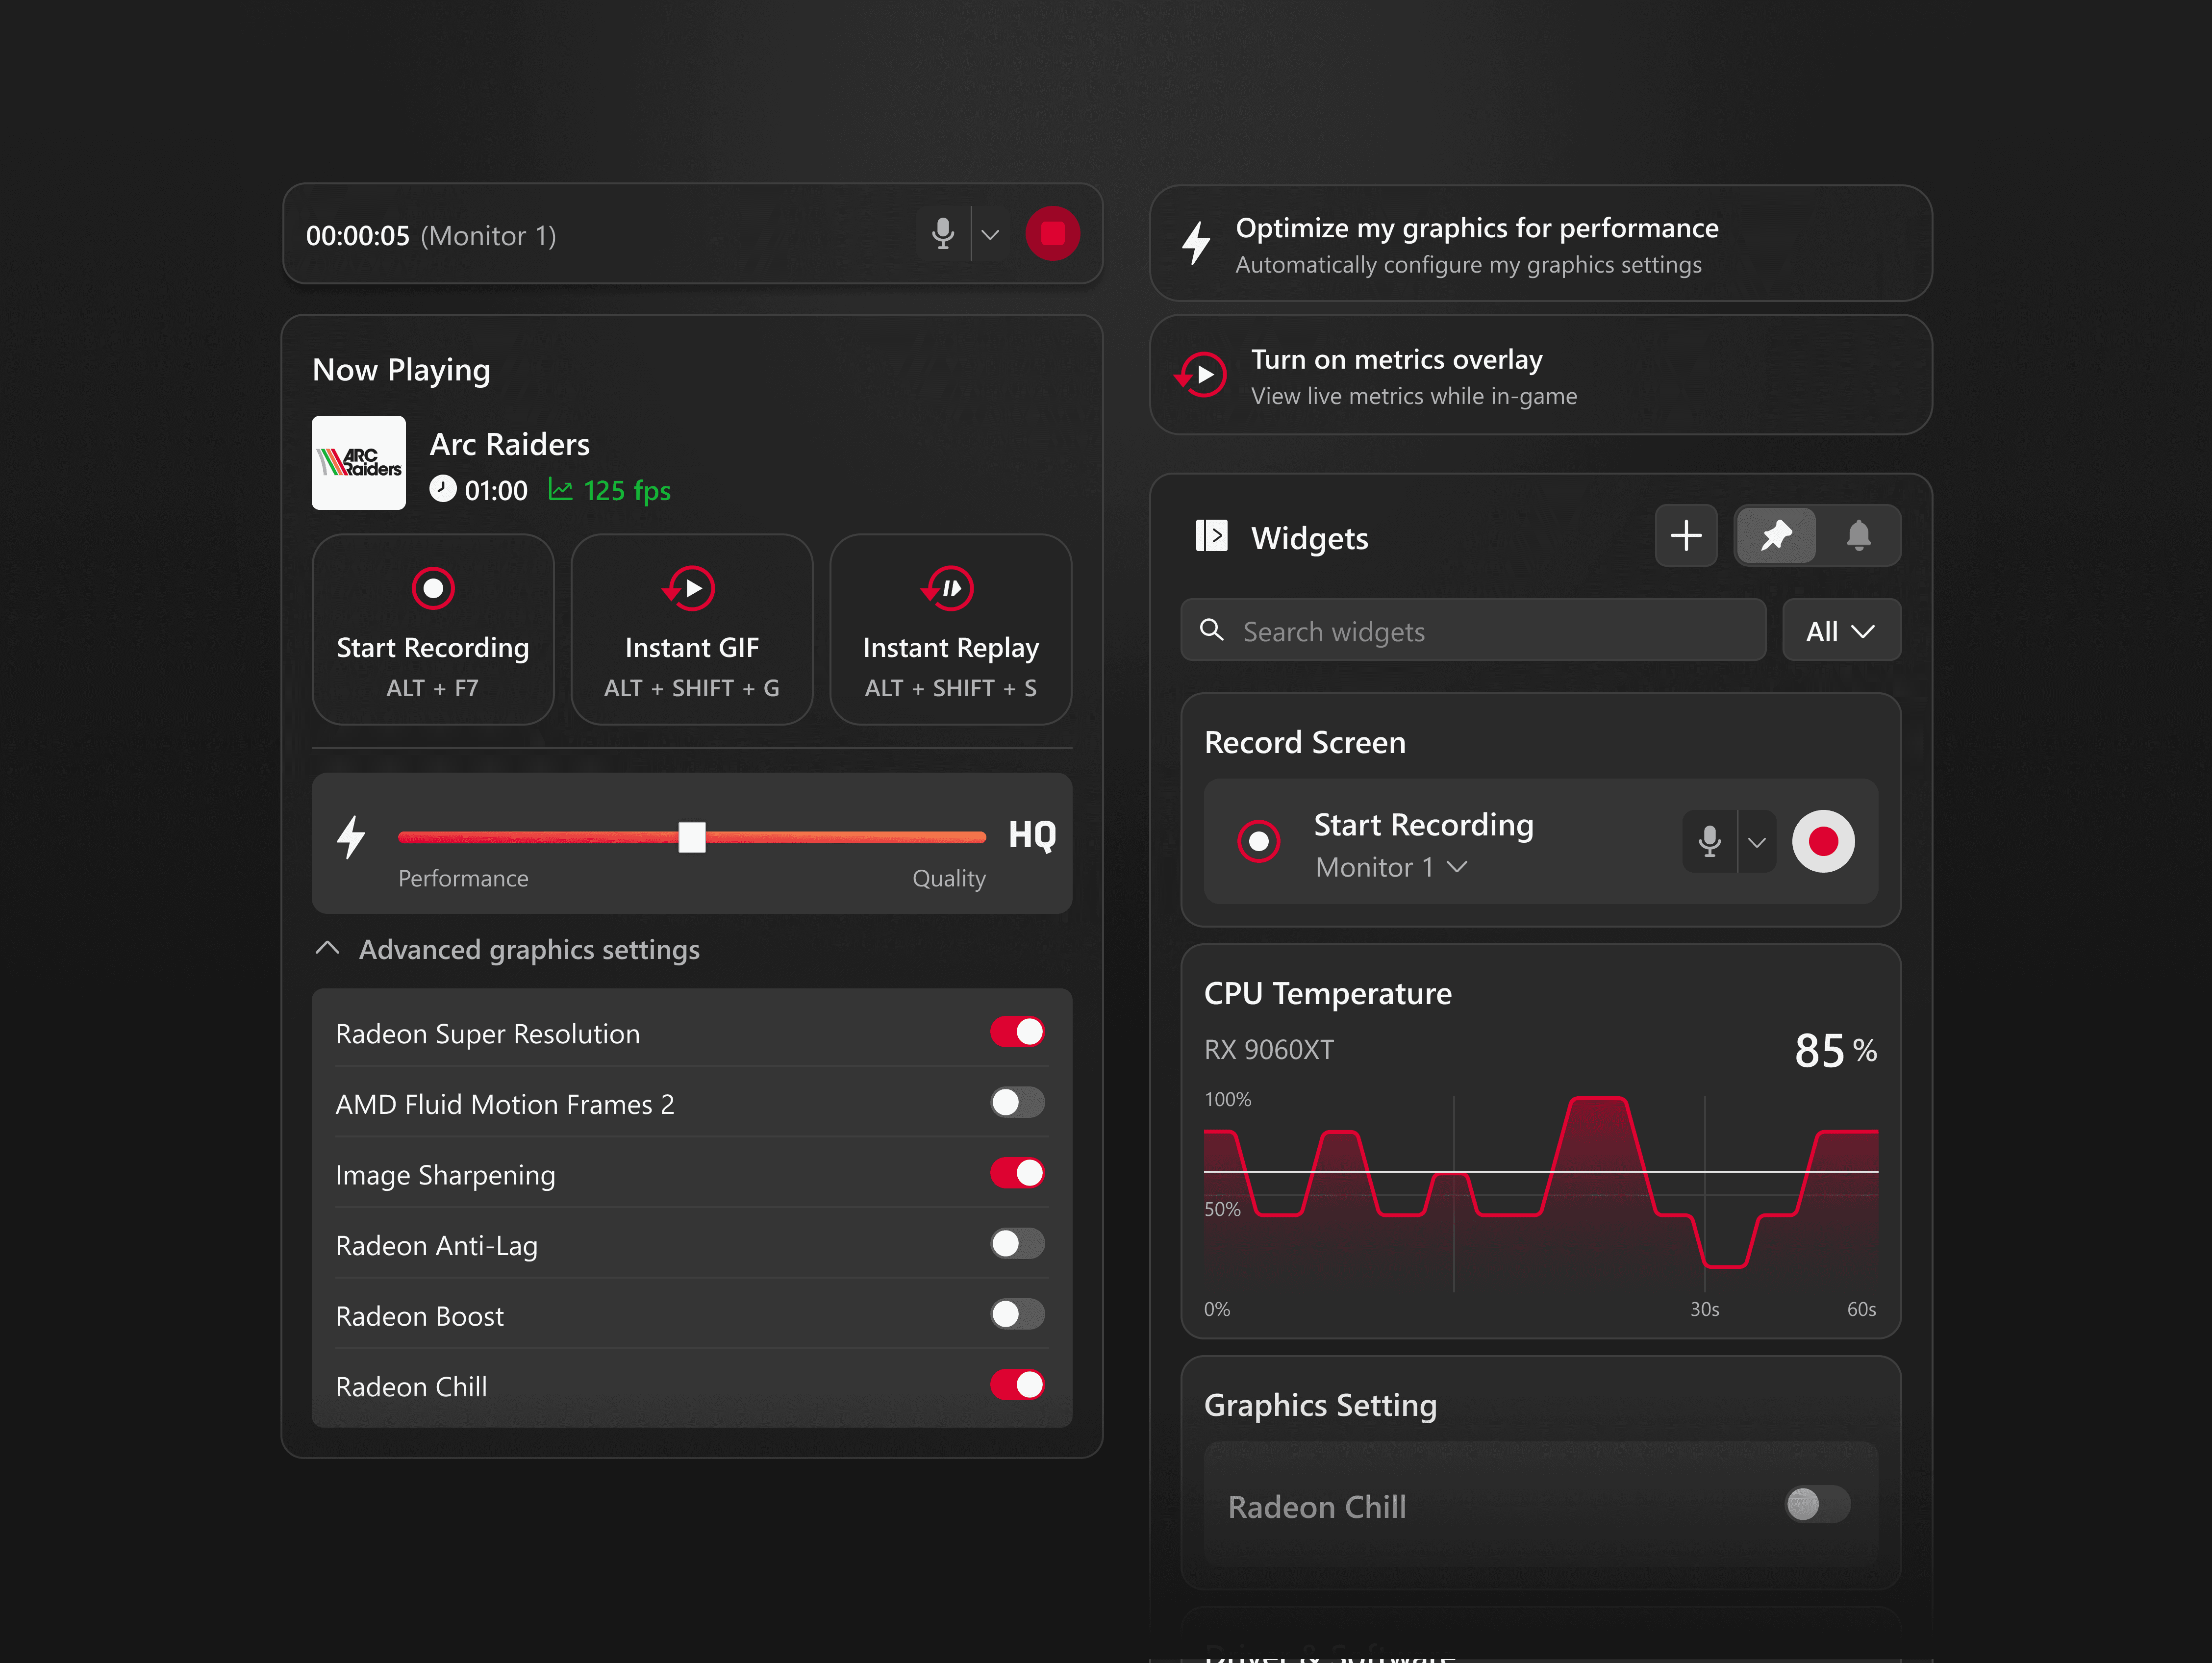Viewport: 2212px width, 1663px height.
Task: Toggle microphone in Record Screen widget
Action: pyautogui.click(x=1710, y=841)
